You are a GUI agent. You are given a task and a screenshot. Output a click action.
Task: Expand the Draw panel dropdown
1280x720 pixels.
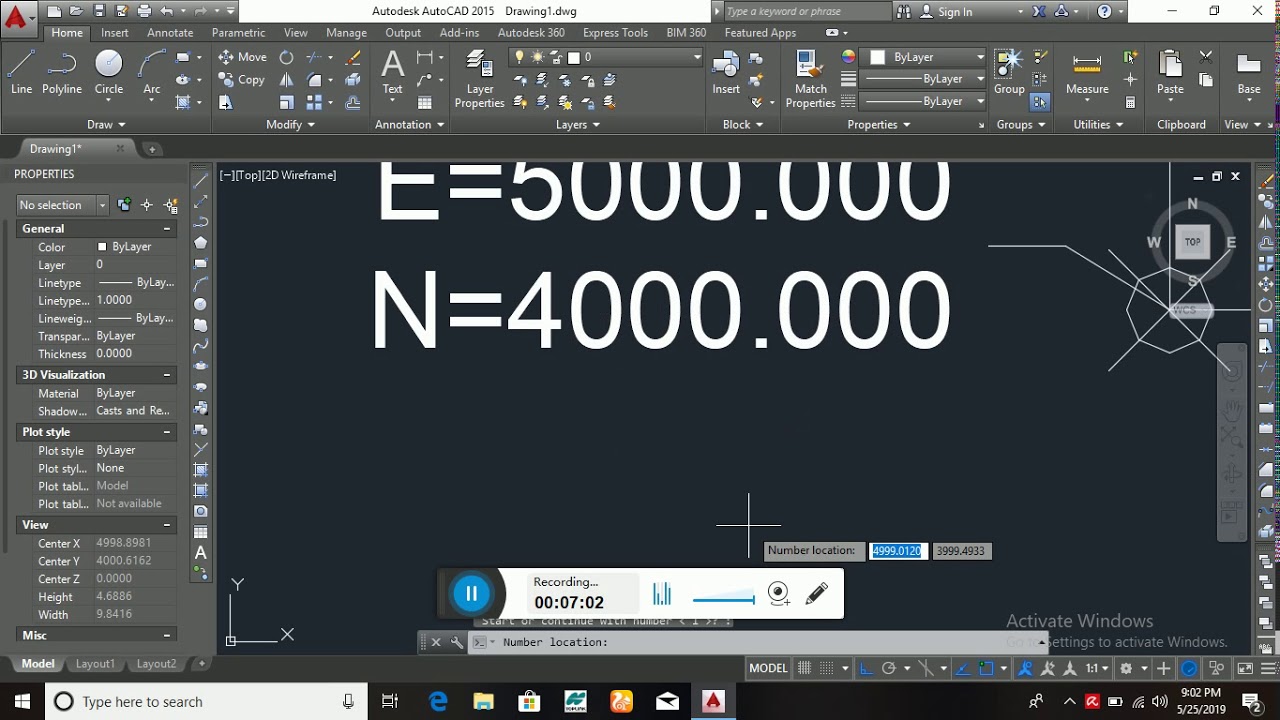click(x=106, y=125)
